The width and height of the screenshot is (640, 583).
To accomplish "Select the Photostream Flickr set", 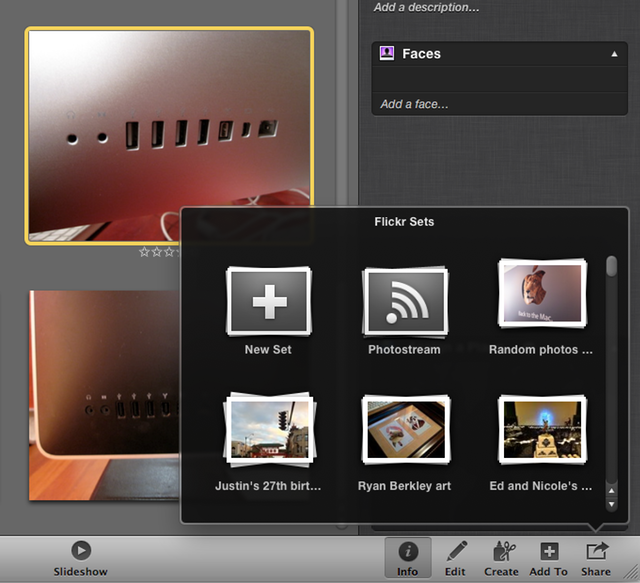I will pos(404,301).
